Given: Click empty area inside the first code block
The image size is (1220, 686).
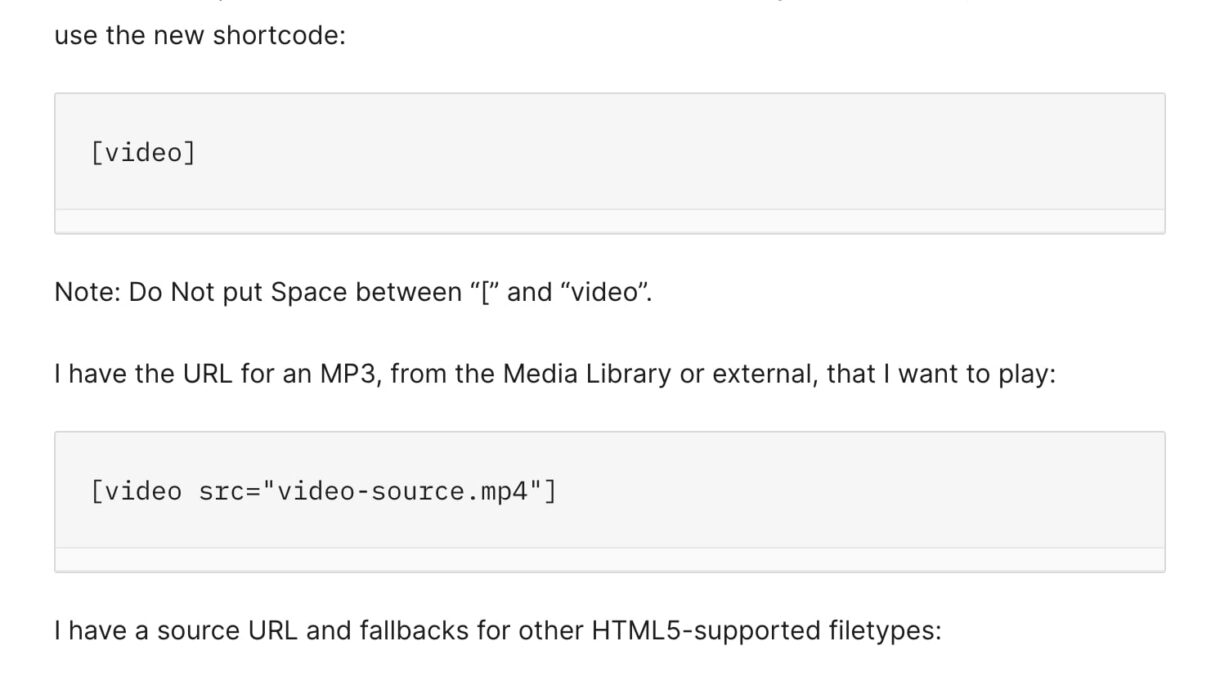Looking at the screenshot, I should click(x=700, y=153).
